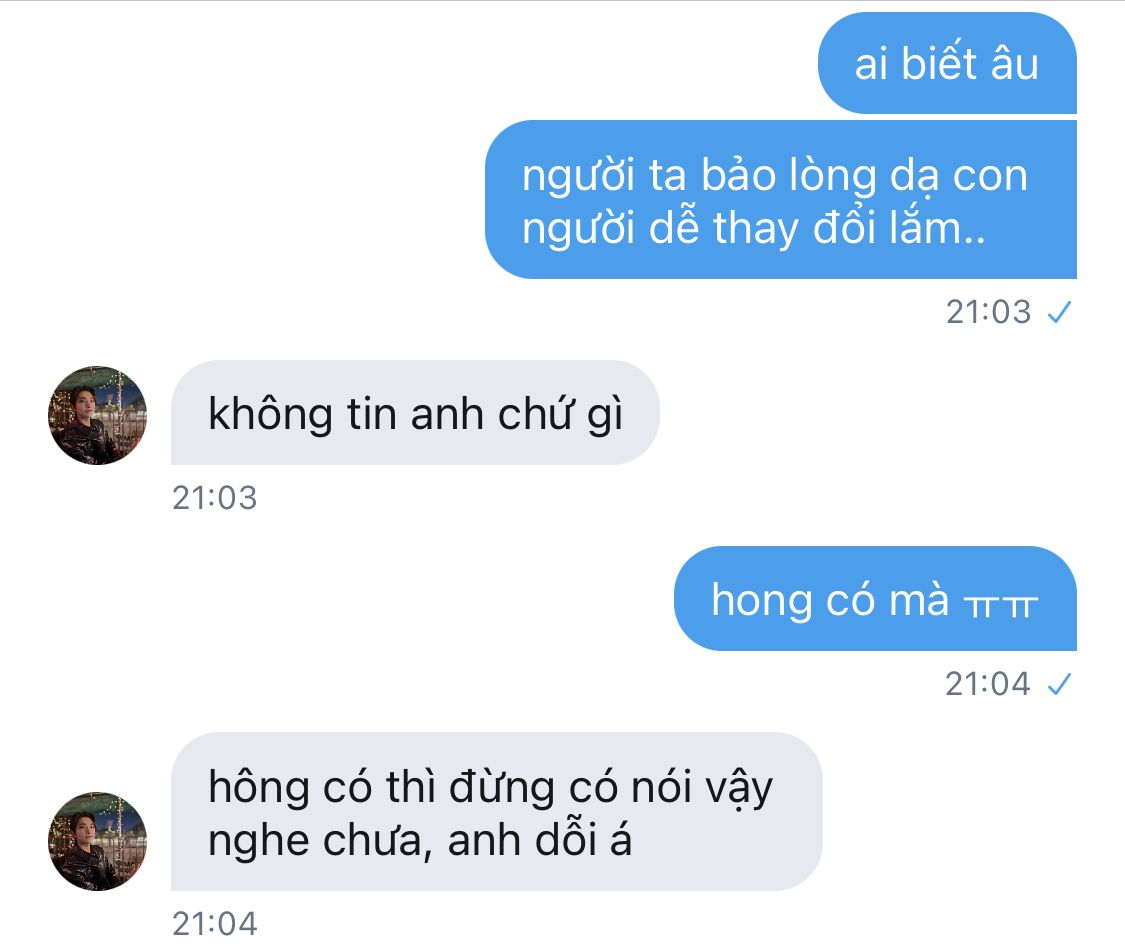Open the sender's avatar beside 'không tin anh chứ gì'
The height and width of the screenshot is (946, 1125).
(x=98, y=415)
